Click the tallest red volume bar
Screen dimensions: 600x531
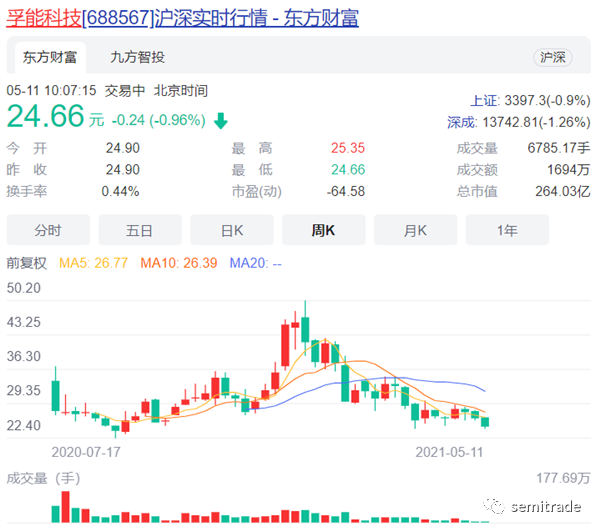point(65,507)
